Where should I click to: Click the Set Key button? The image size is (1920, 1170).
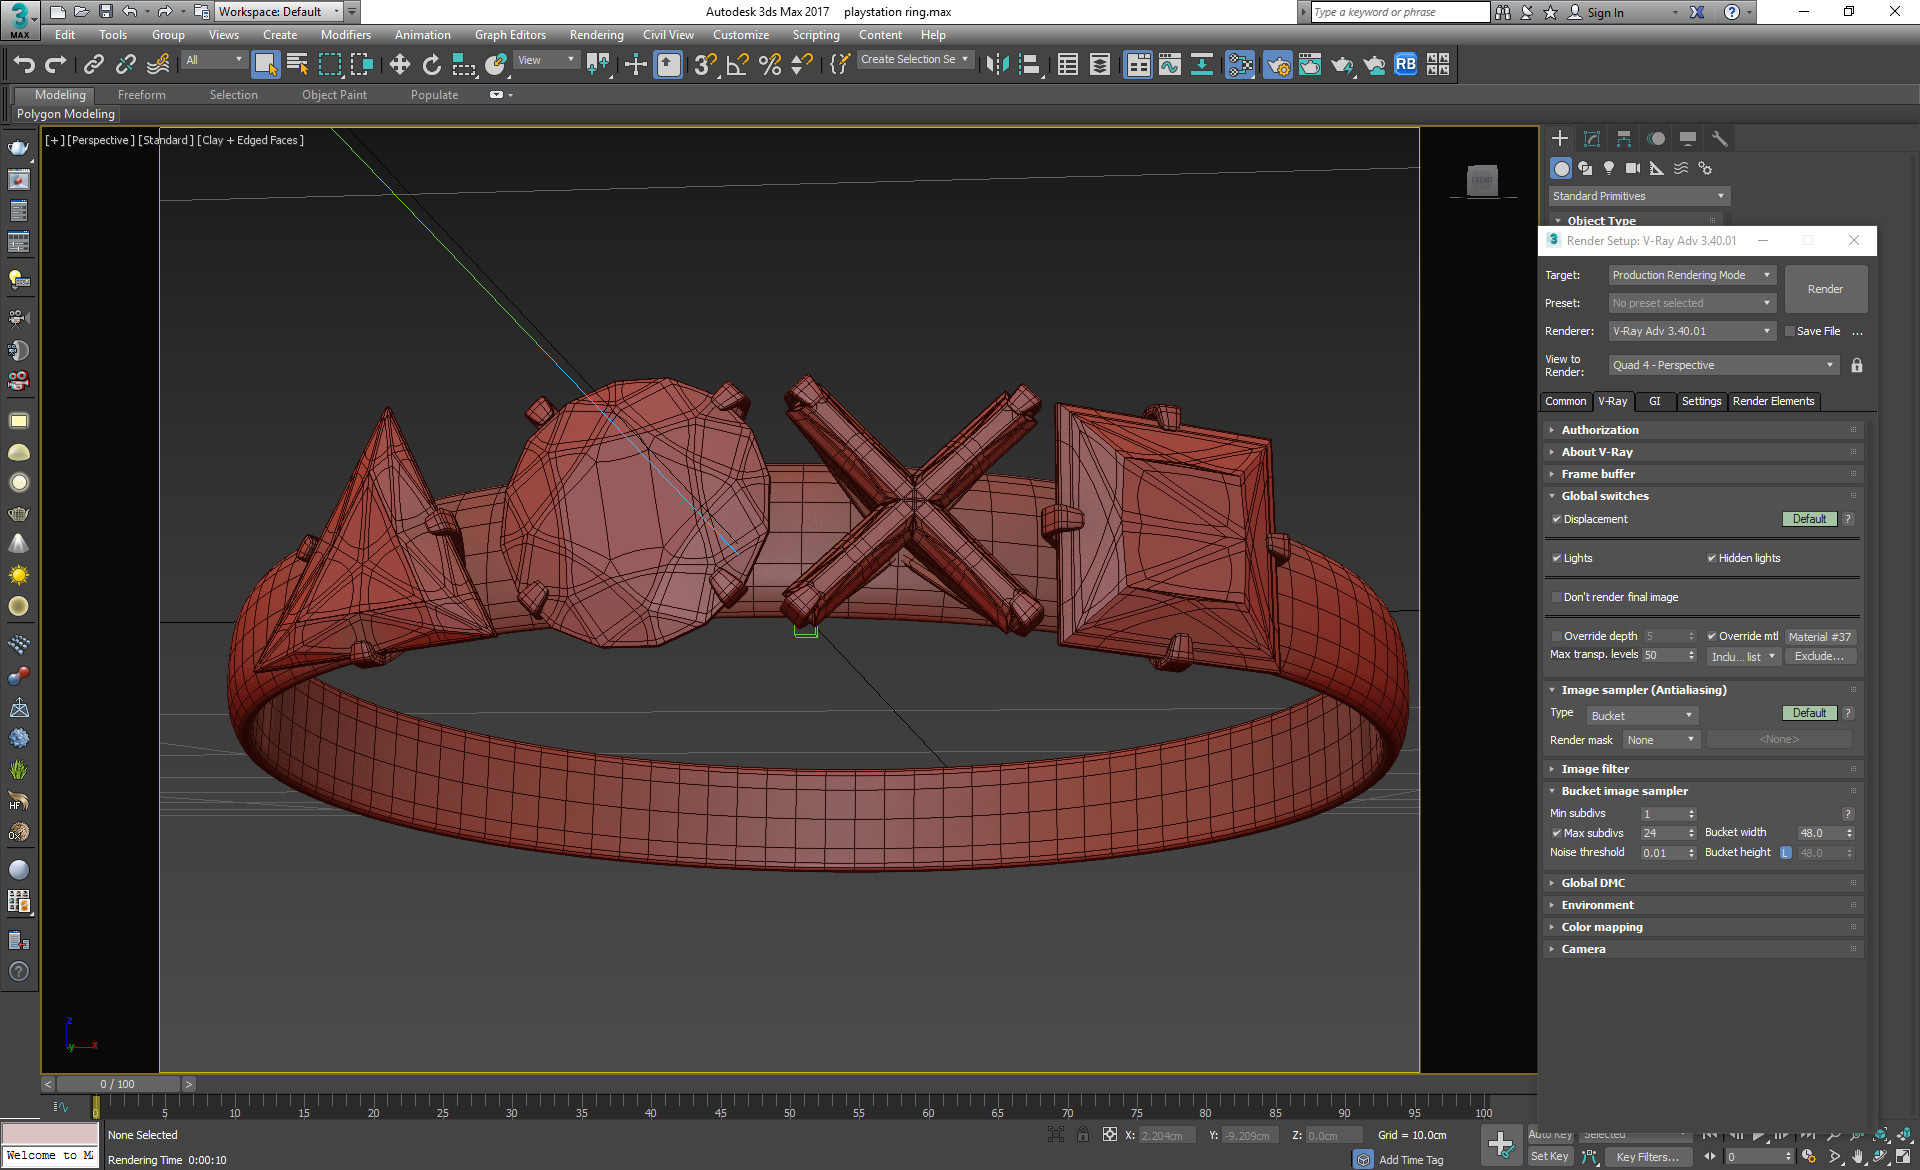click(1550, 1157)
